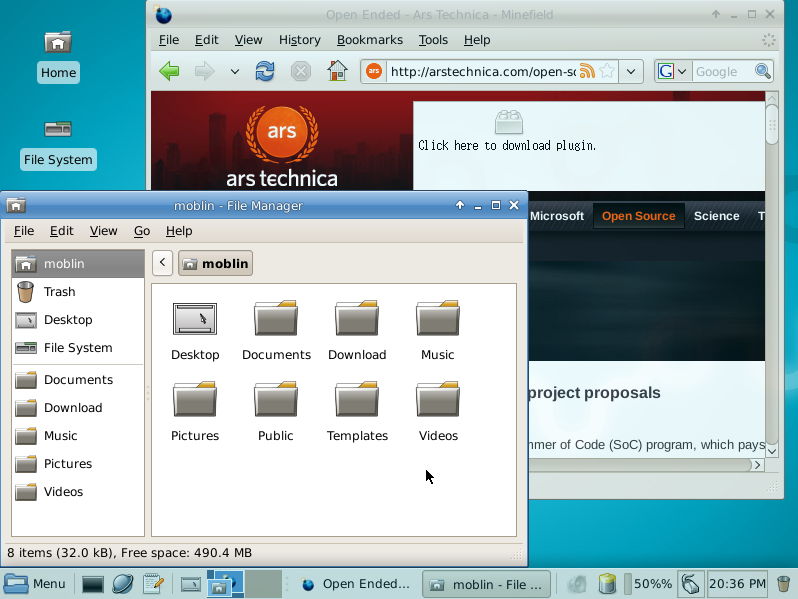Select Download in the sidebar

(x=78, y=408)
